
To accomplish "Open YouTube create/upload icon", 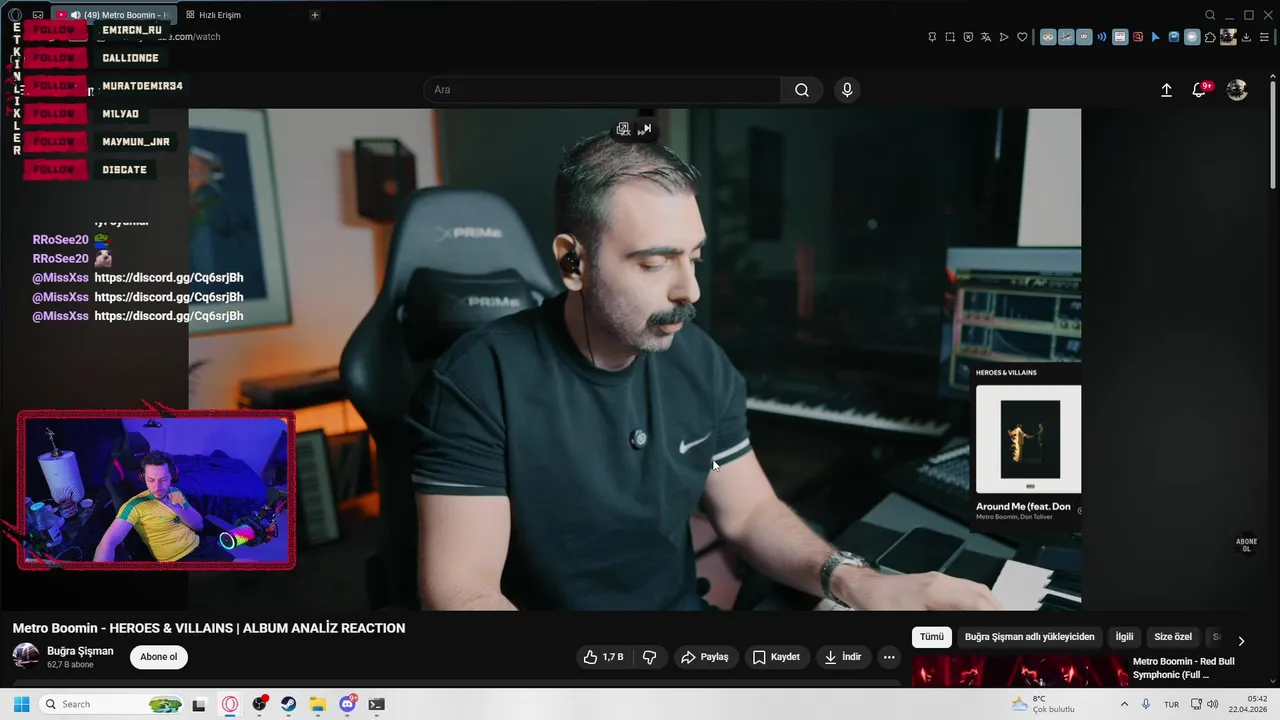I will pos(1166,90).
